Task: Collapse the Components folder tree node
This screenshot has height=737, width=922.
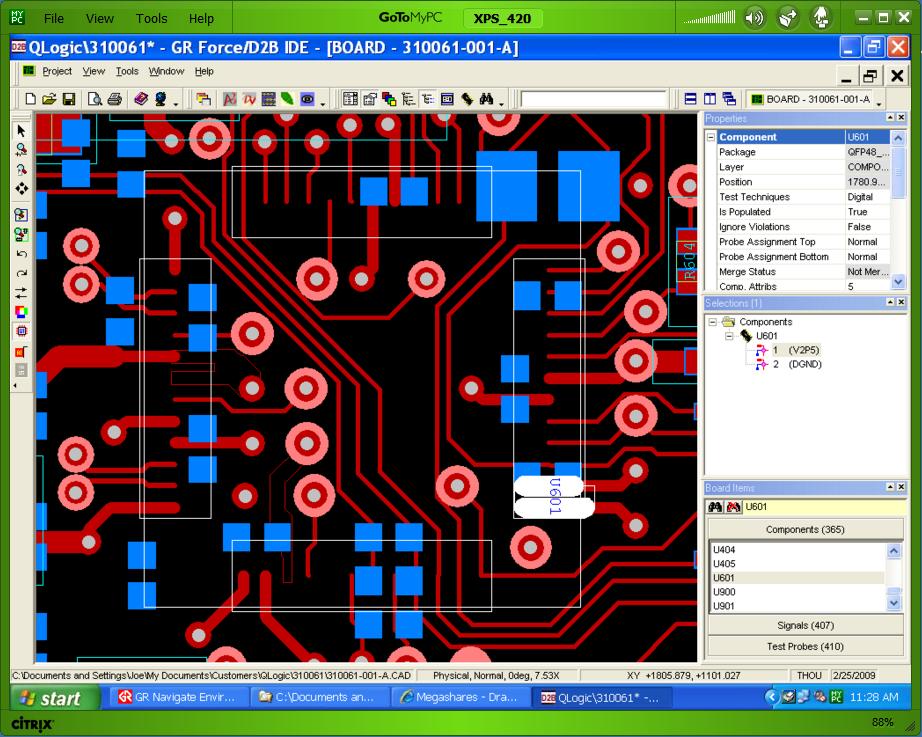Action: click(x=713, y=322)
